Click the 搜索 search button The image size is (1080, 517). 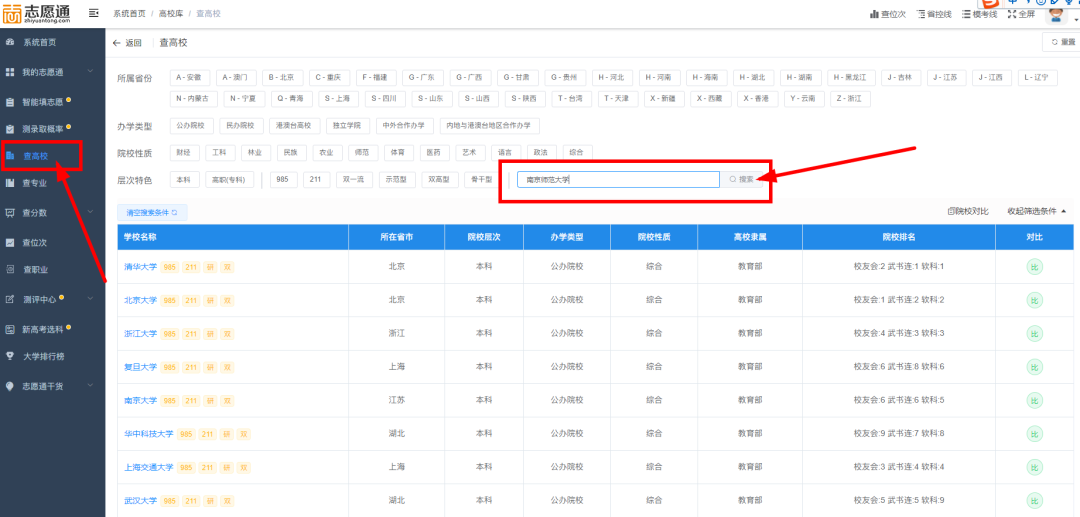click(741, 180)
